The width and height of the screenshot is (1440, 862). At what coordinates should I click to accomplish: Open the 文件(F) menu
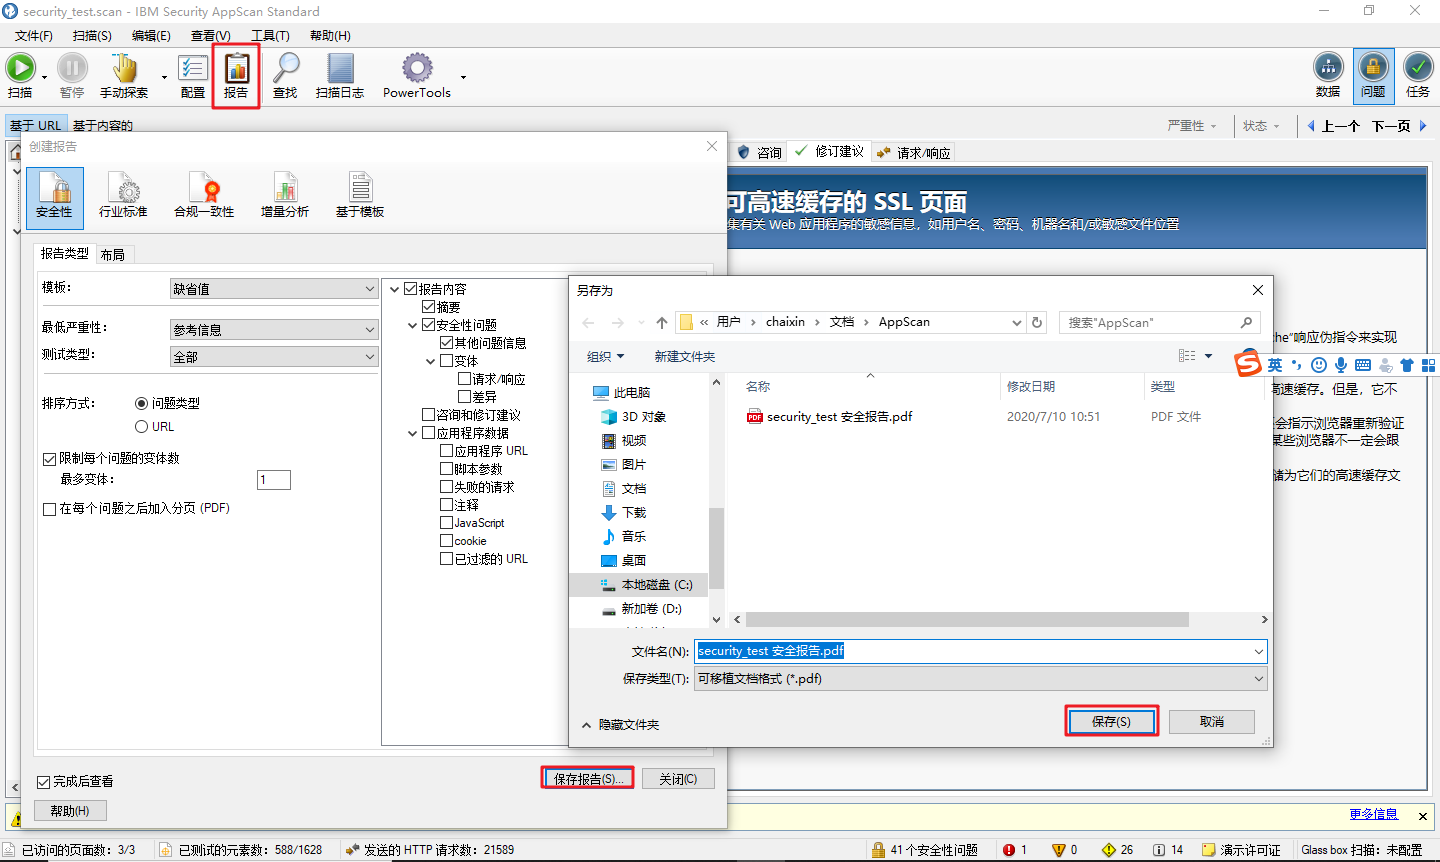(x=34, y=35)
